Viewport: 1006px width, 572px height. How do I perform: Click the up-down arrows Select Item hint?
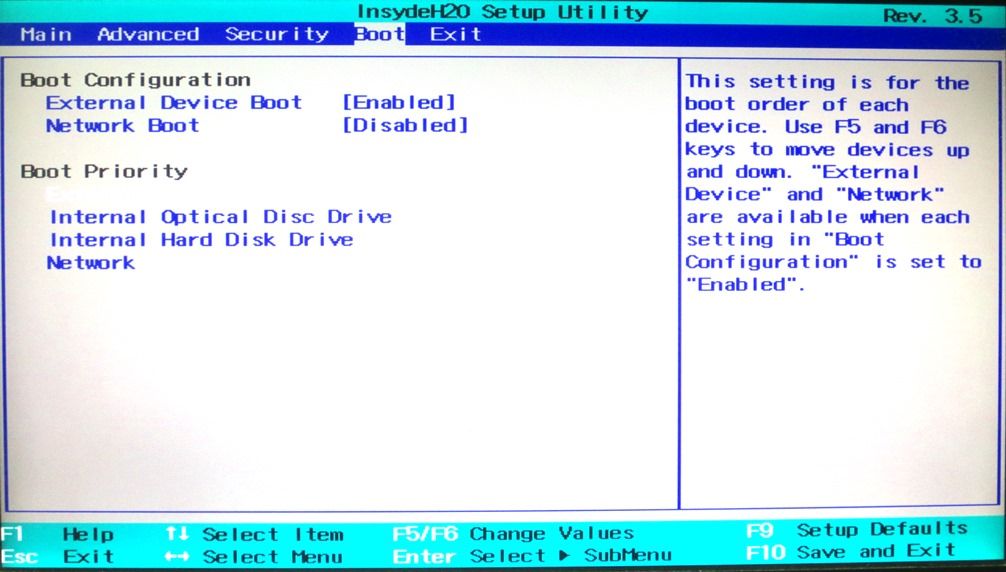(255, 534)
